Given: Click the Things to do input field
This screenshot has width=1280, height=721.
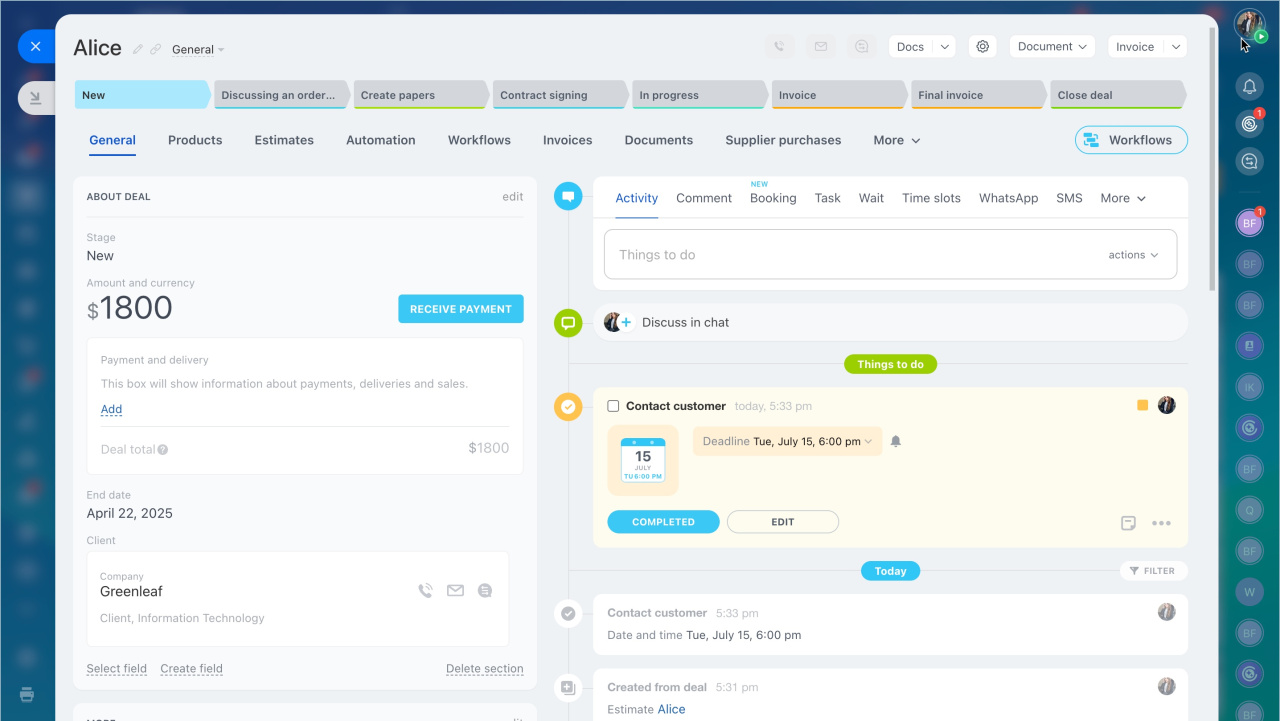Looking at the screenshot, I should [x=850, y=255].
